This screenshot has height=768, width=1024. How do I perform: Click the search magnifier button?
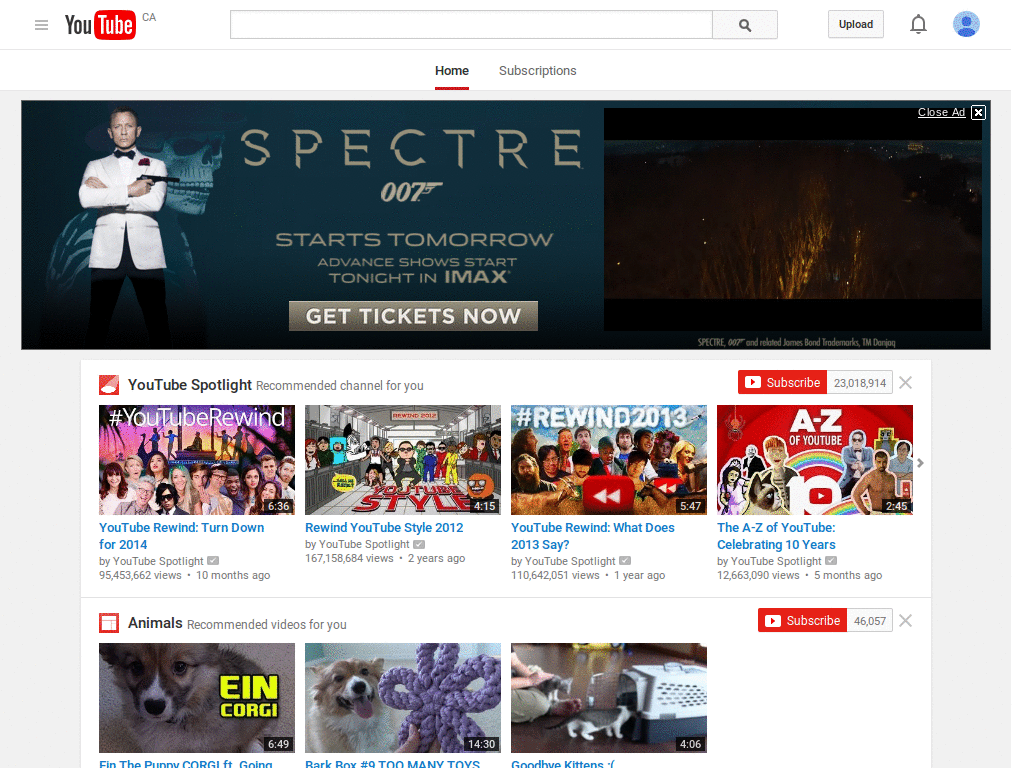click(744, 25)
